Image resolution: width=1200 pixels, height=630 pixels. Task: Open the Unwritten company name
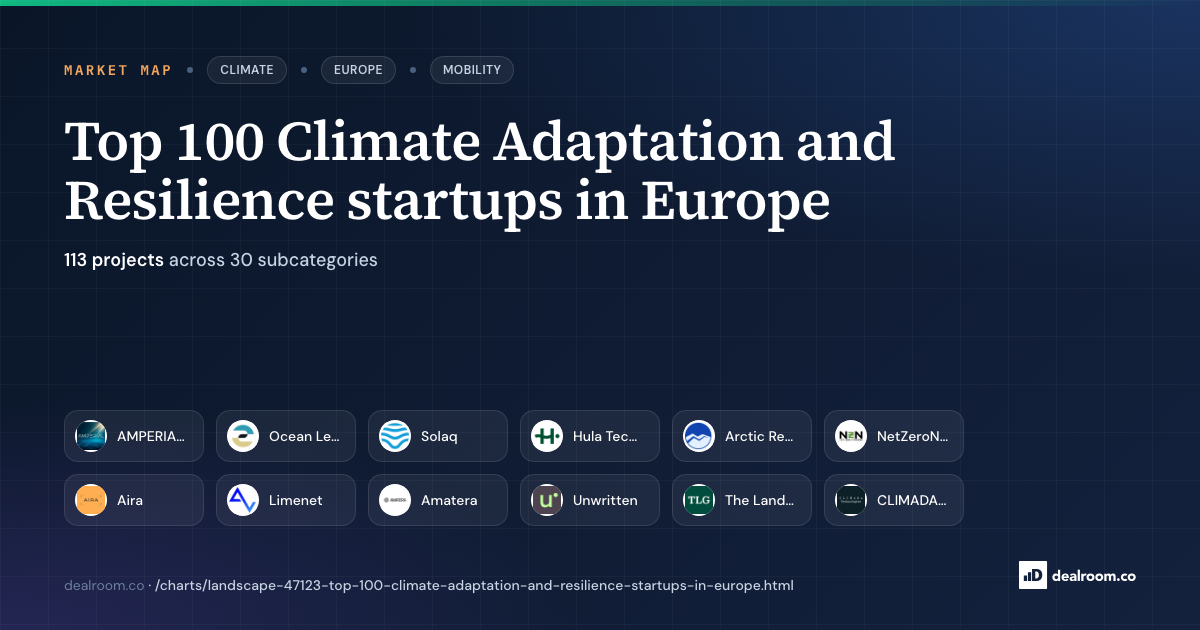(605, 500)
